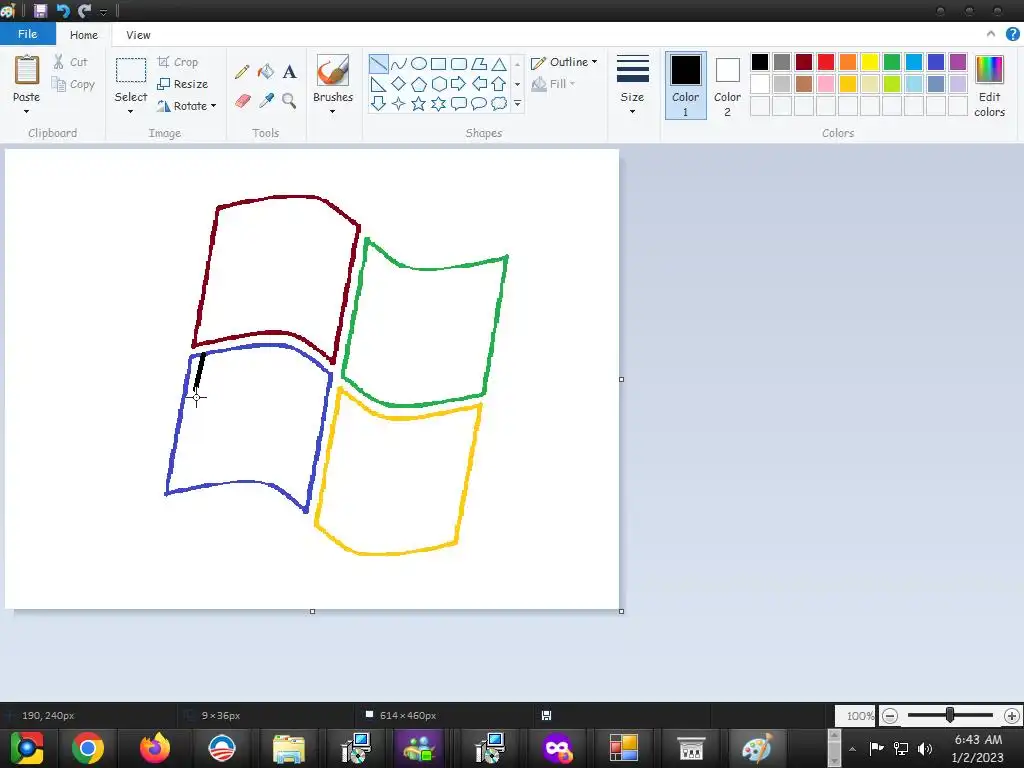Pick the Hexagon shape
Screen dimensions: 1024x768
439,84
